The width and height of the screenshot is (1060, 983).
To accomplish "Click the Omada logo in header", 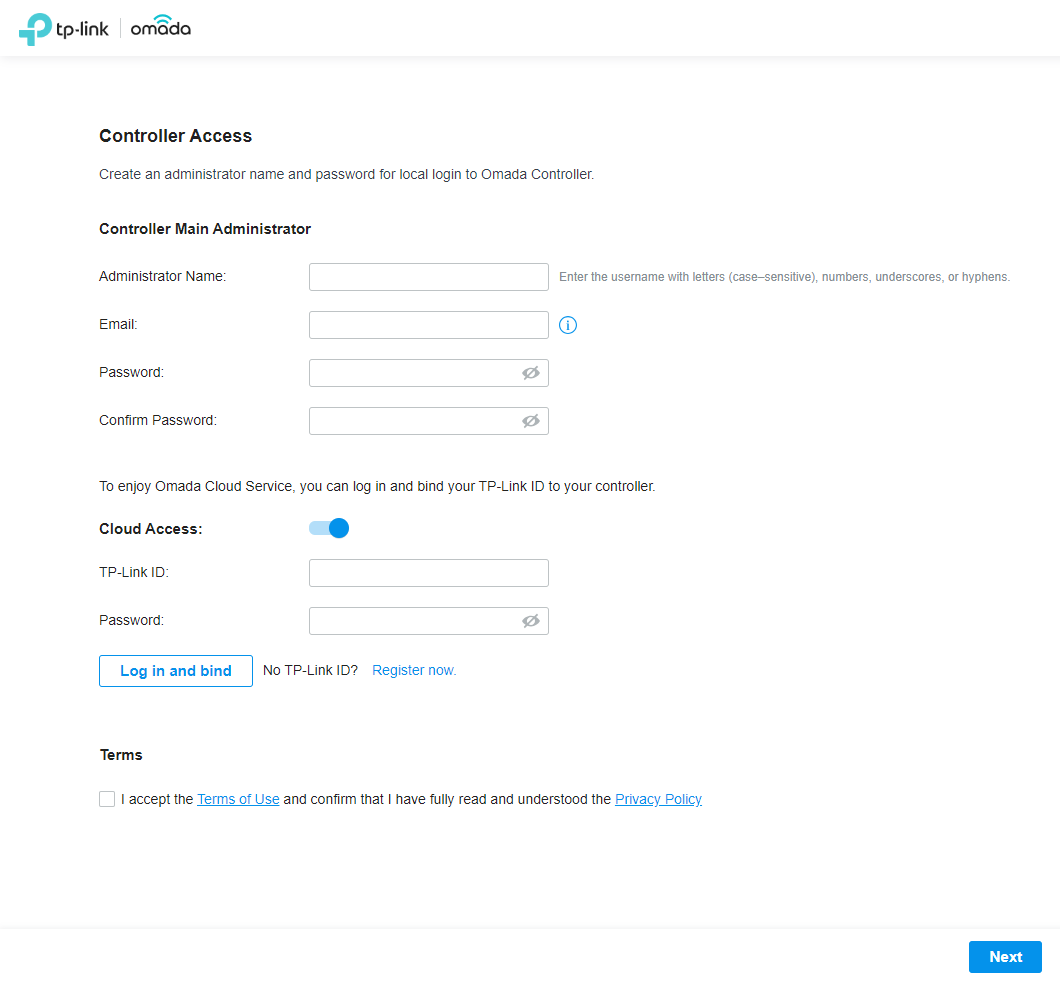I will tap(160, 27).
